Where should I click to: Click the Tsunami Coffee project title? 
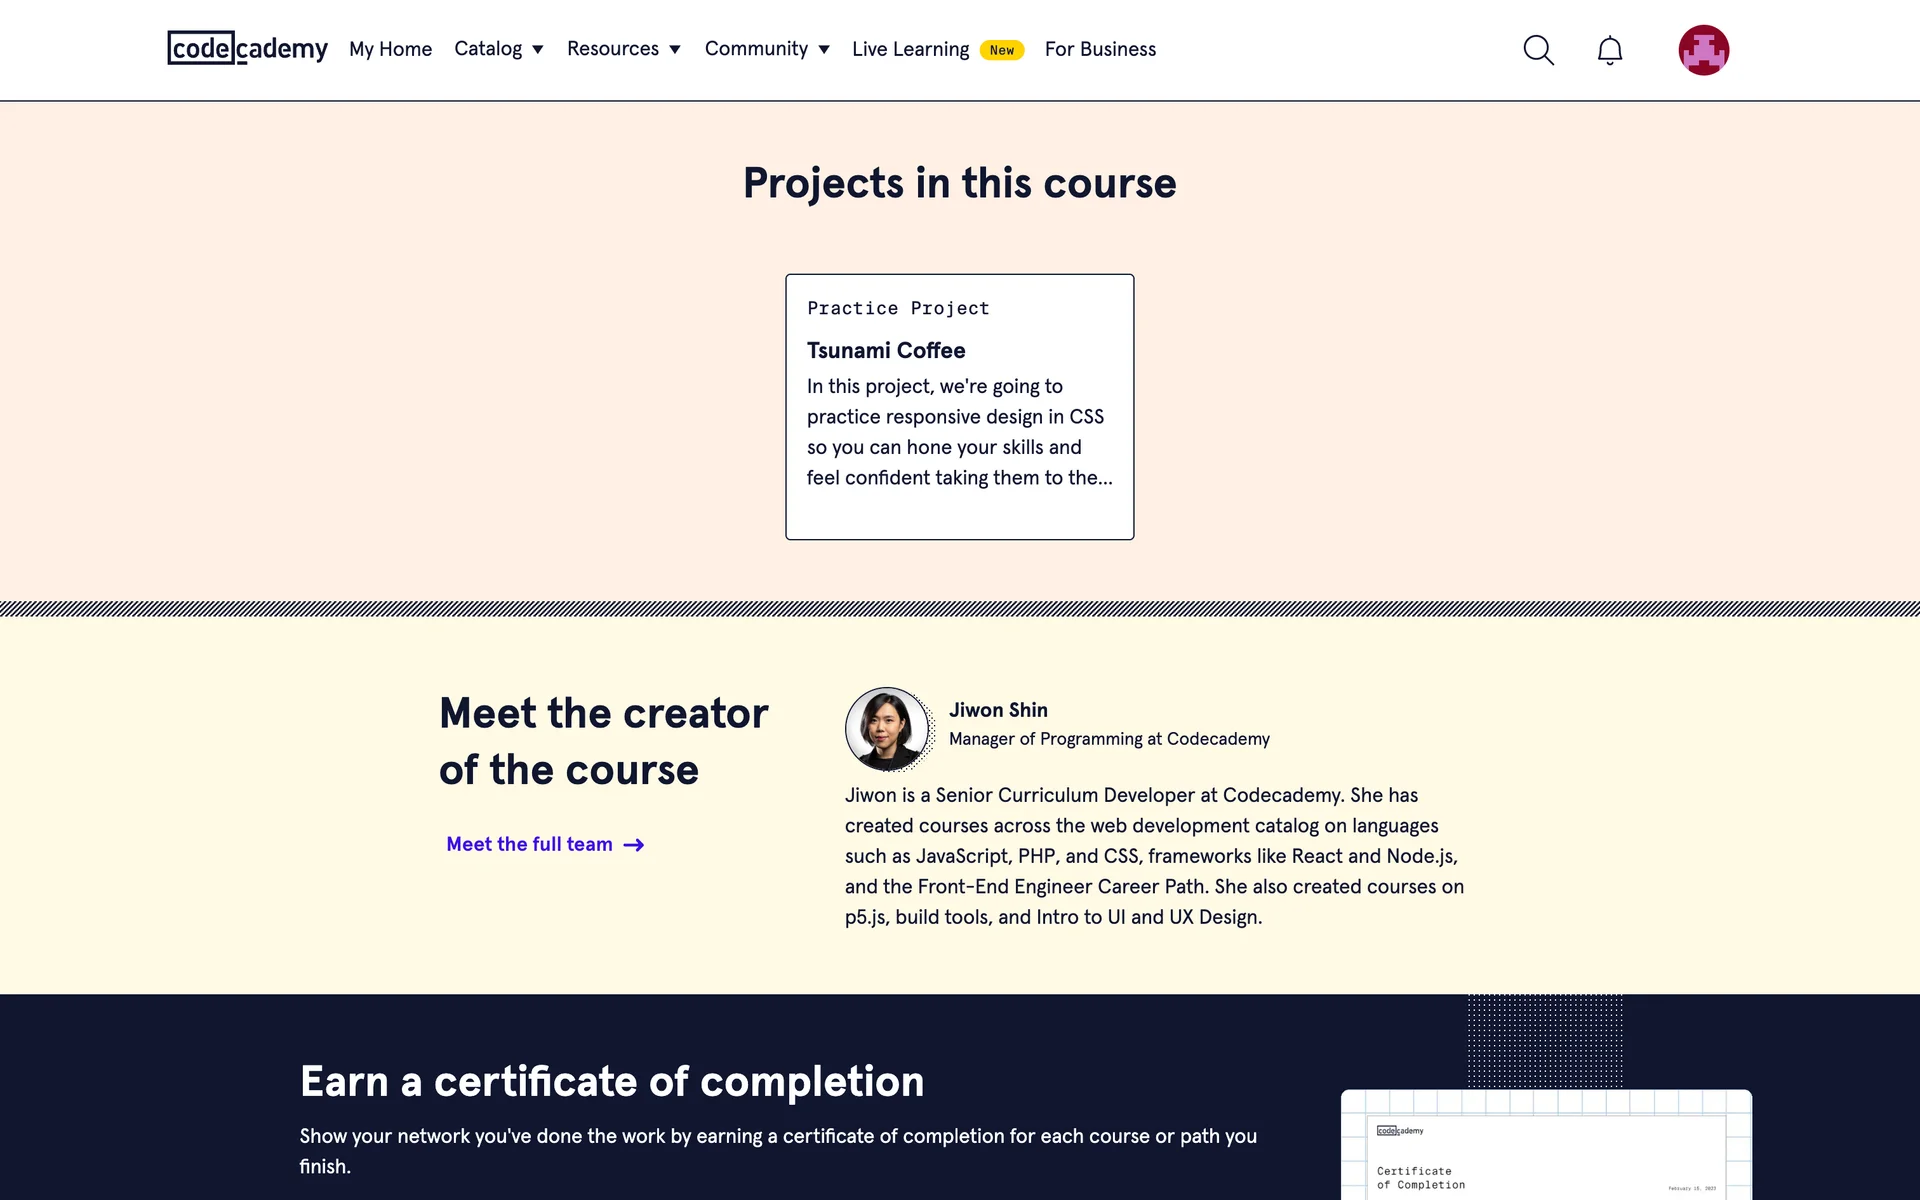tap(886, 350)
